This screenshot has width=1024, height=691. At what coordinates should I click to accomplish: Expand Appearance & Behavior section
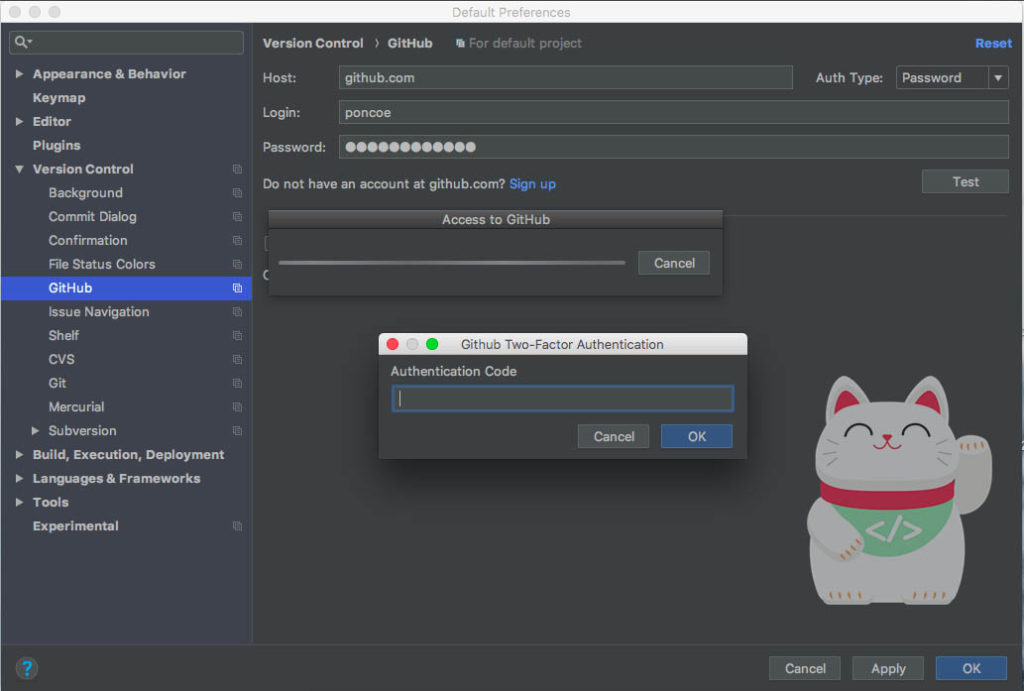20,74
